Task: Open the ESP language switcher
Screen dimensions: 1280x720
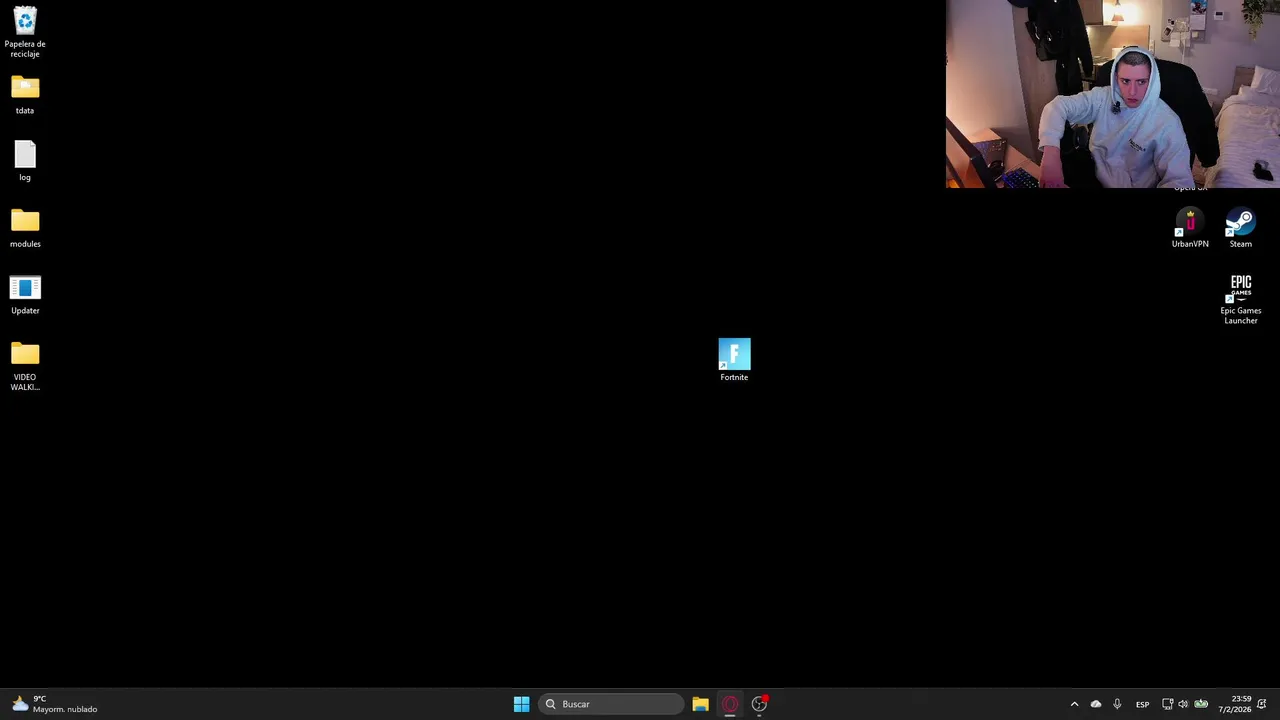Action: click(x=1142, y=704)
